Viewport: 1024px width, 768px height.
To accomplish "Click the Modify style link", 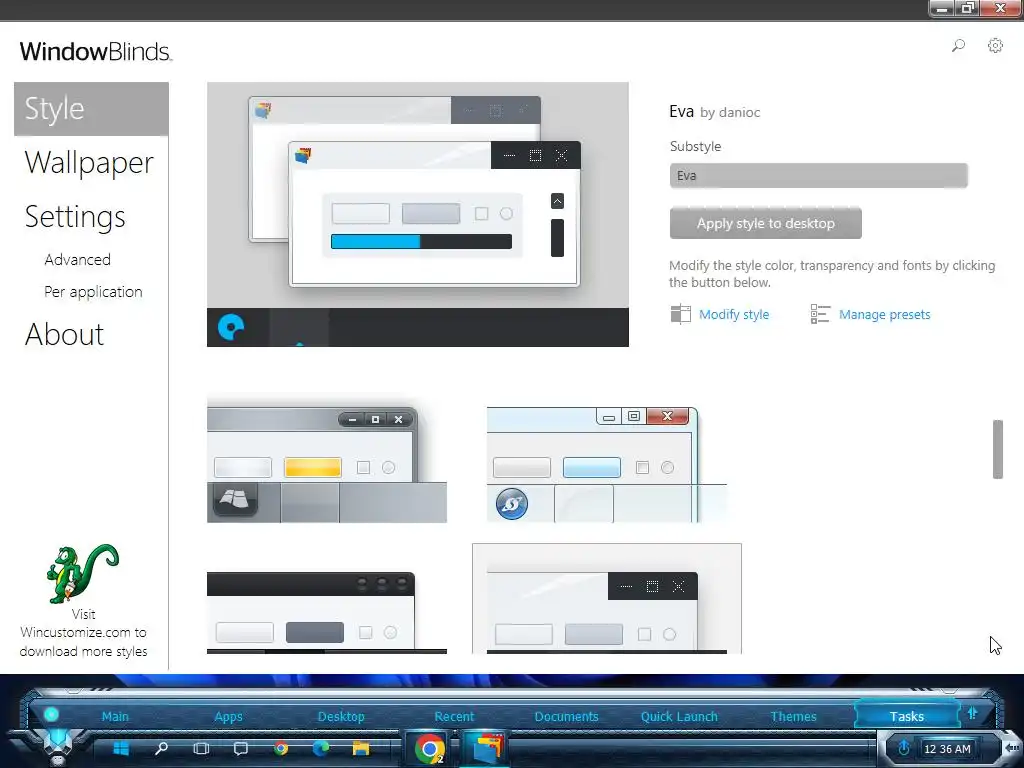I will [734, 315].
